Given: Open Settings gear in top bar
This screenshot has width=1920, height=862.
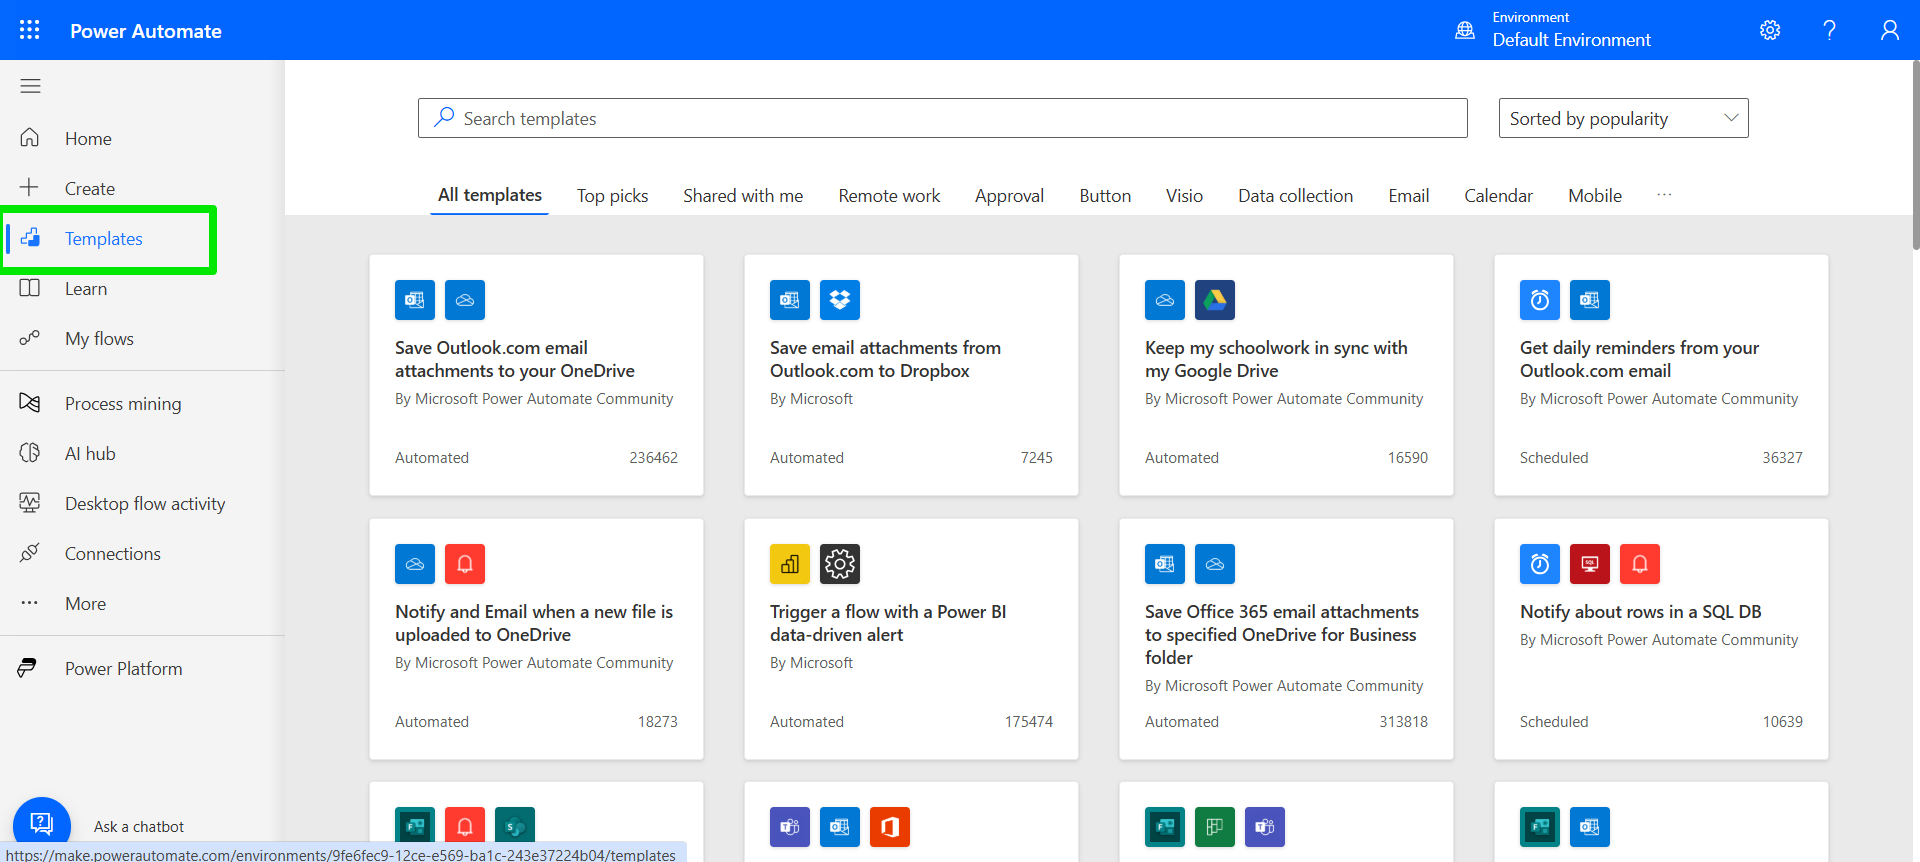Looking at the screenshot, I should [1770, 30].
